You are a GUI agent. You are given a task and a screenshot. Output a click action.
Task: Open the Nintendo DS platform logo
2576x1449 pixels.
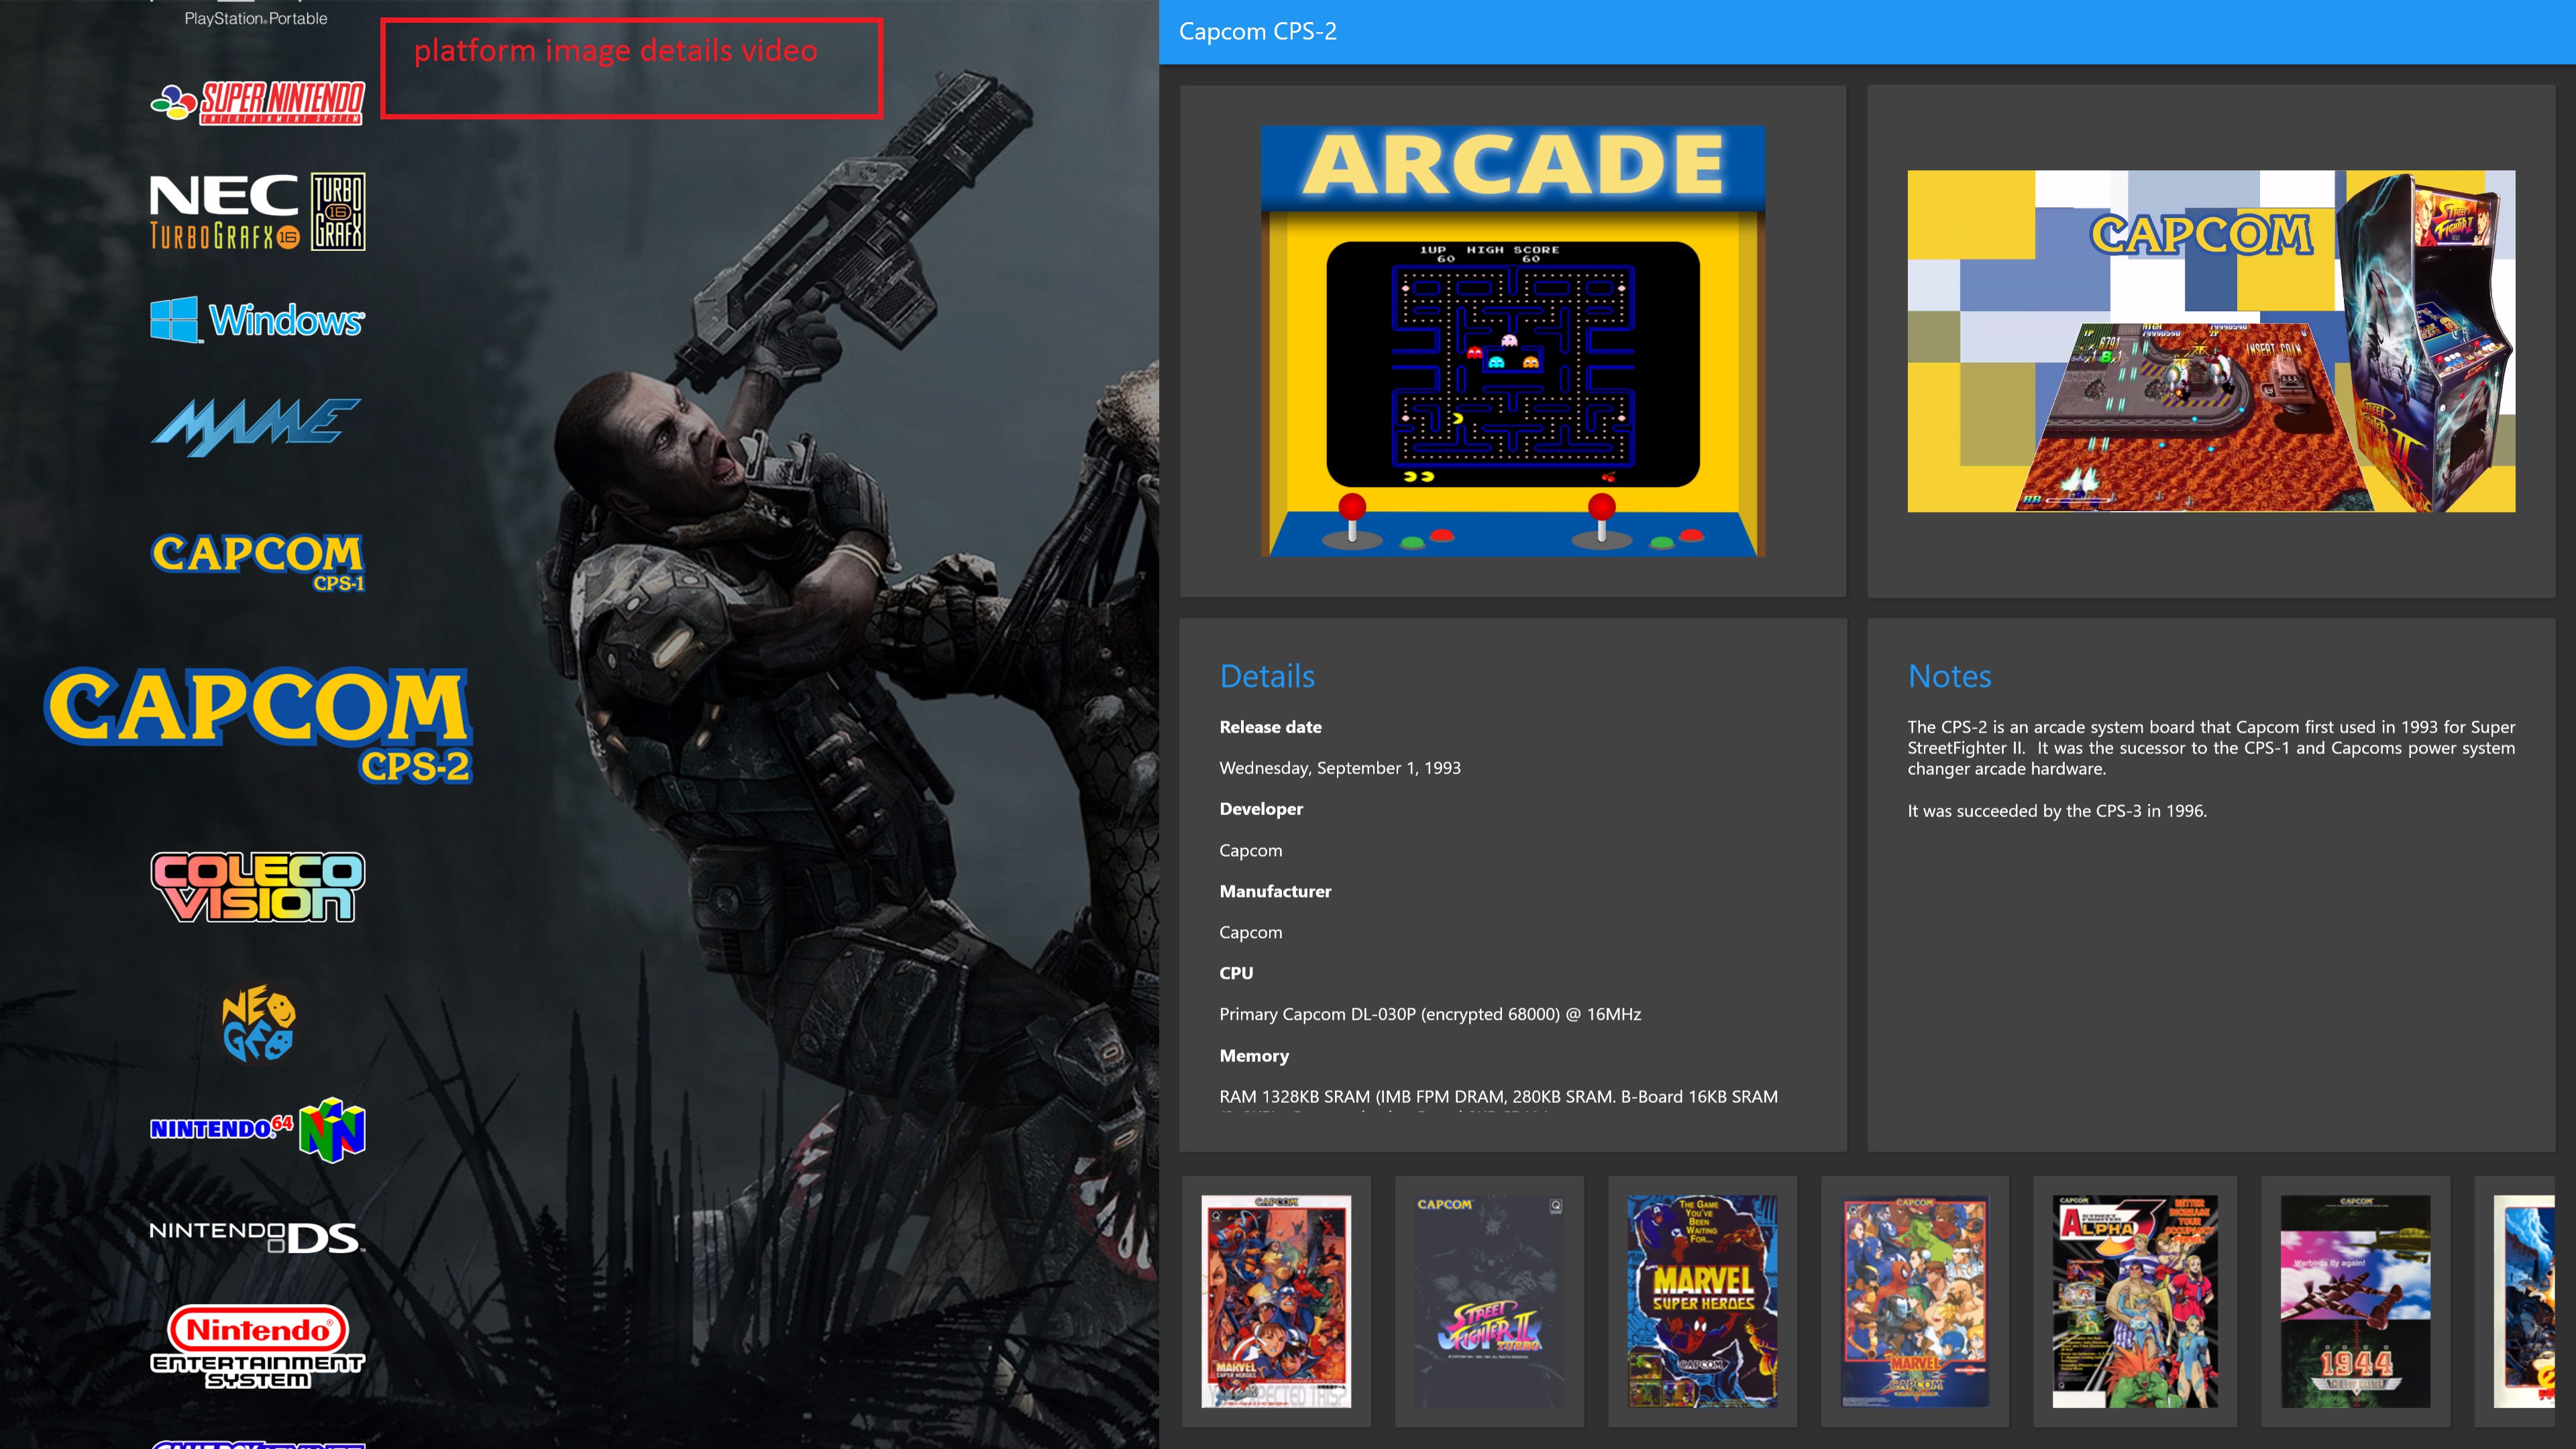[257, 1238]
